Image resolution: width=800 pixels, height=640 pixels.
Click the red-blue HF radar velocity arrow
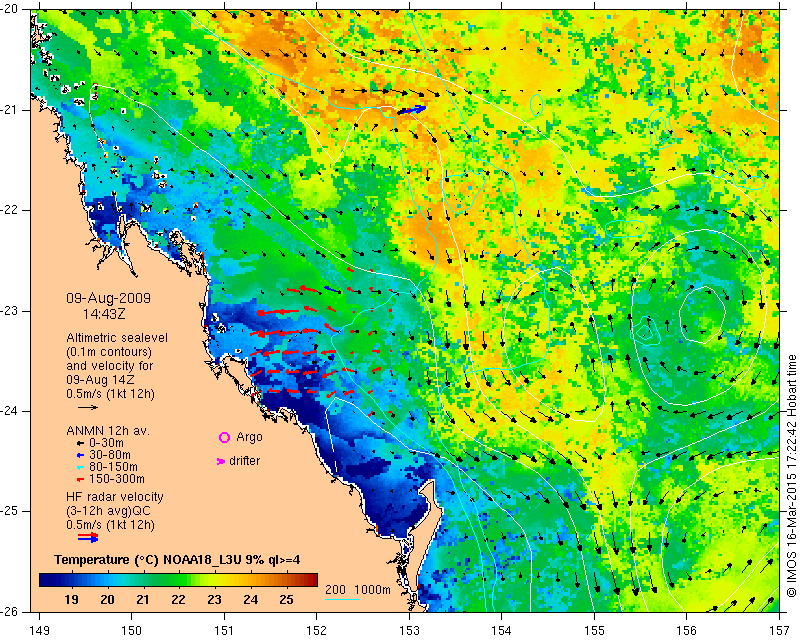pos(88,537)
